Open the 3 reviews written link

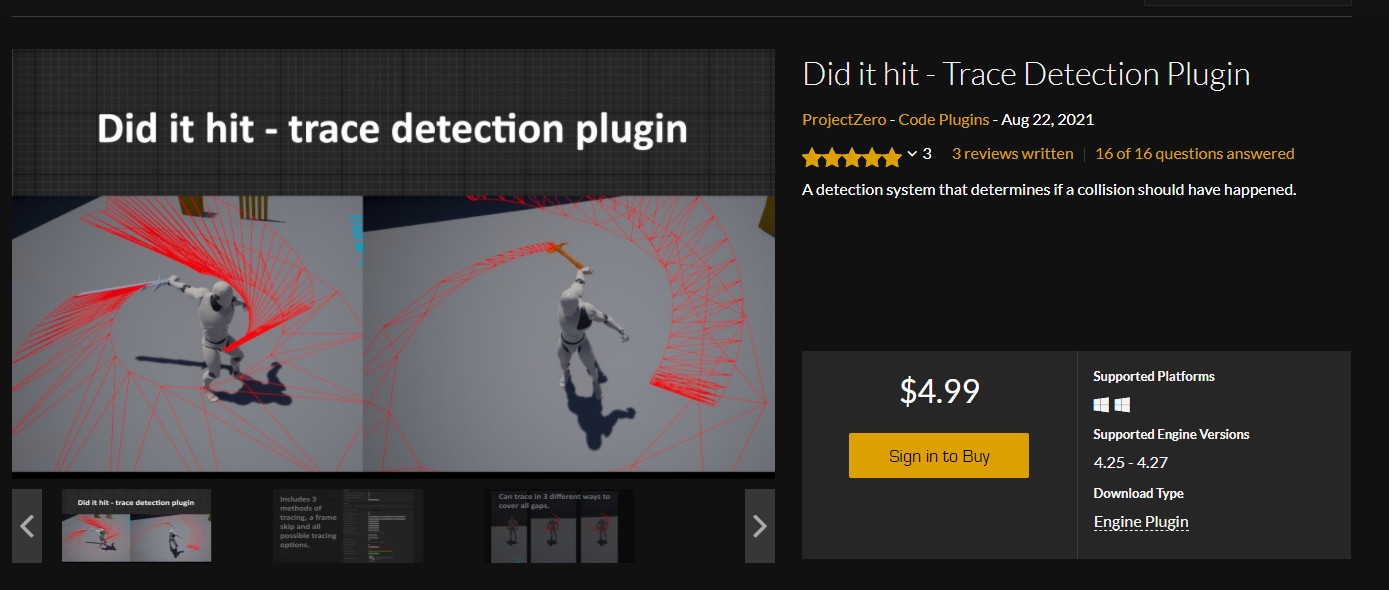pos(1012,154)
